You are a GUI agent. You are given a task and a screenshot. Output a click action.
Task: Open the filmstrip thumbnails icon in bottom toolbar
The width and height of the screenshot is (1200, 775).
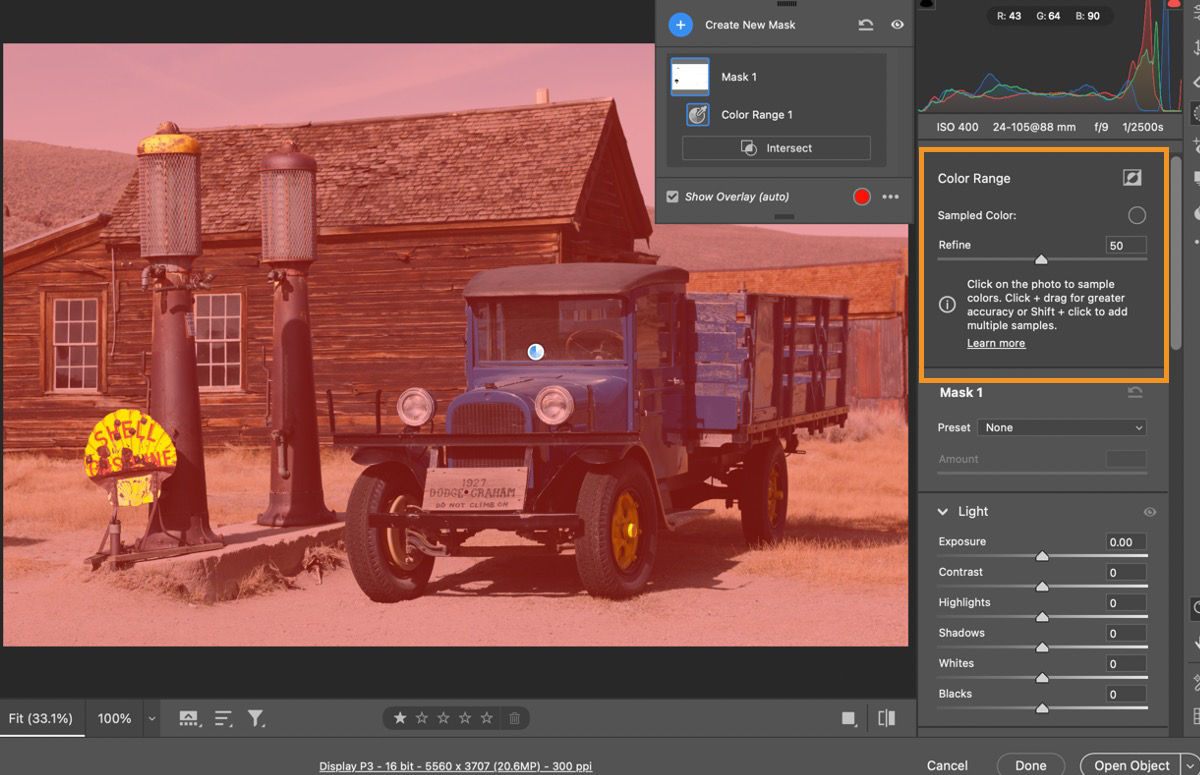pos(189,718)
